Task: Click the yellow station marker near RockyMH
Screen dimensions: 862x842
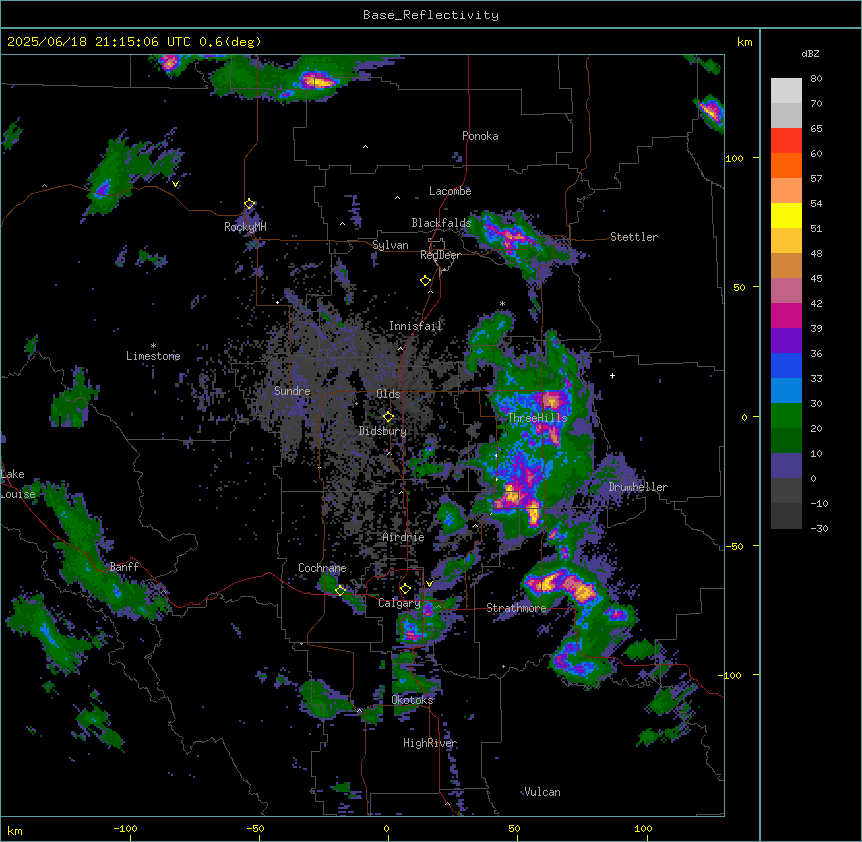Action: tap(250, 204)
